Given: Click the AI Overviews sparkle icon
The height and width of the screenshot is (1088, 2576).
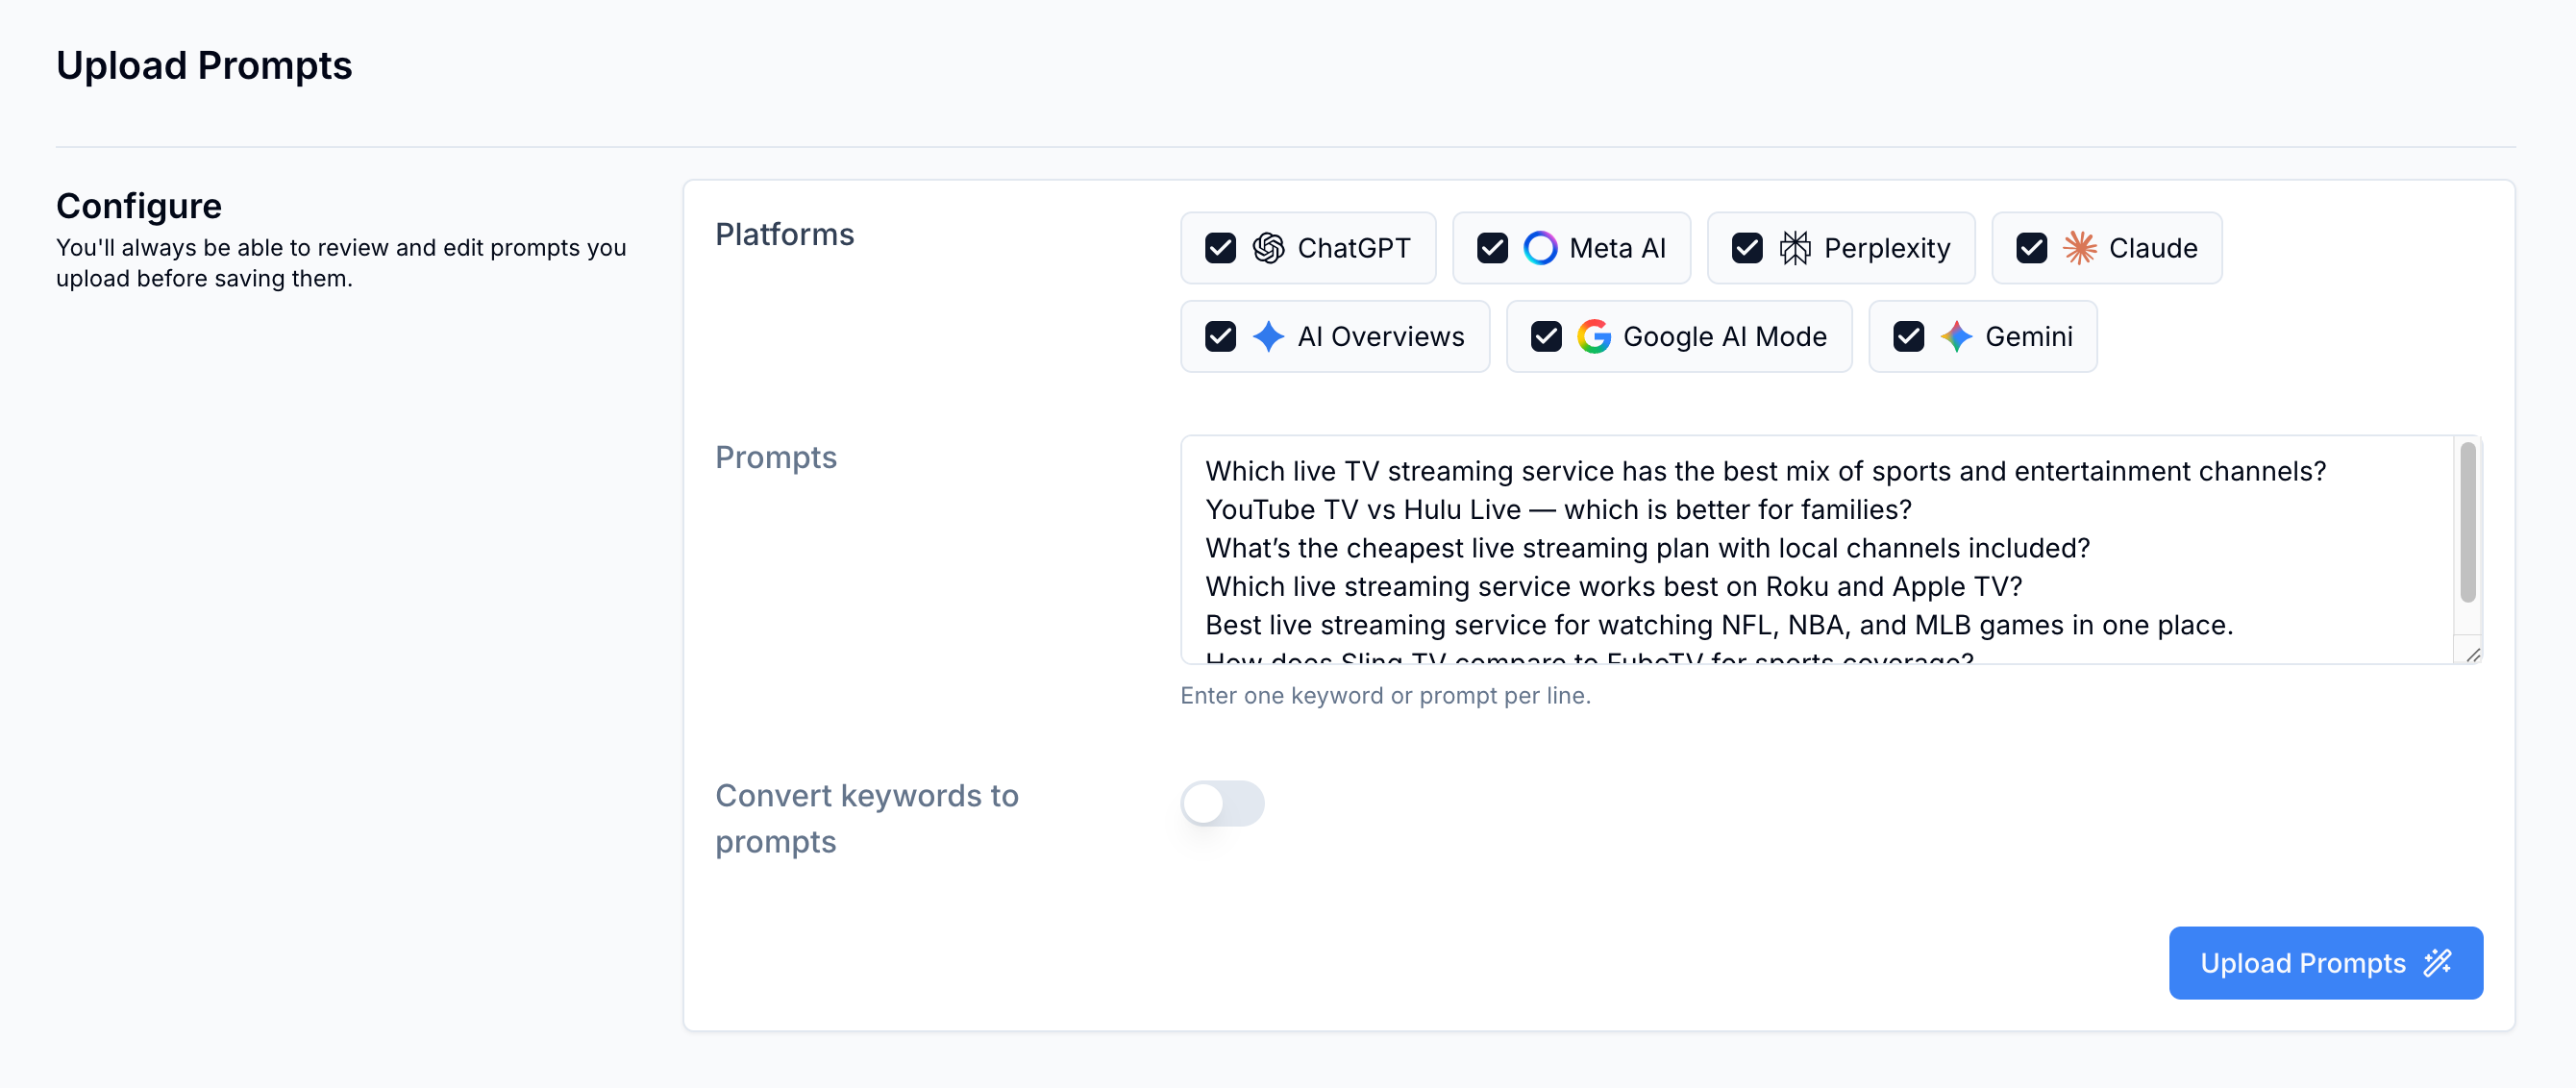Looking at the screenshot, I should tap(1268, 337).
